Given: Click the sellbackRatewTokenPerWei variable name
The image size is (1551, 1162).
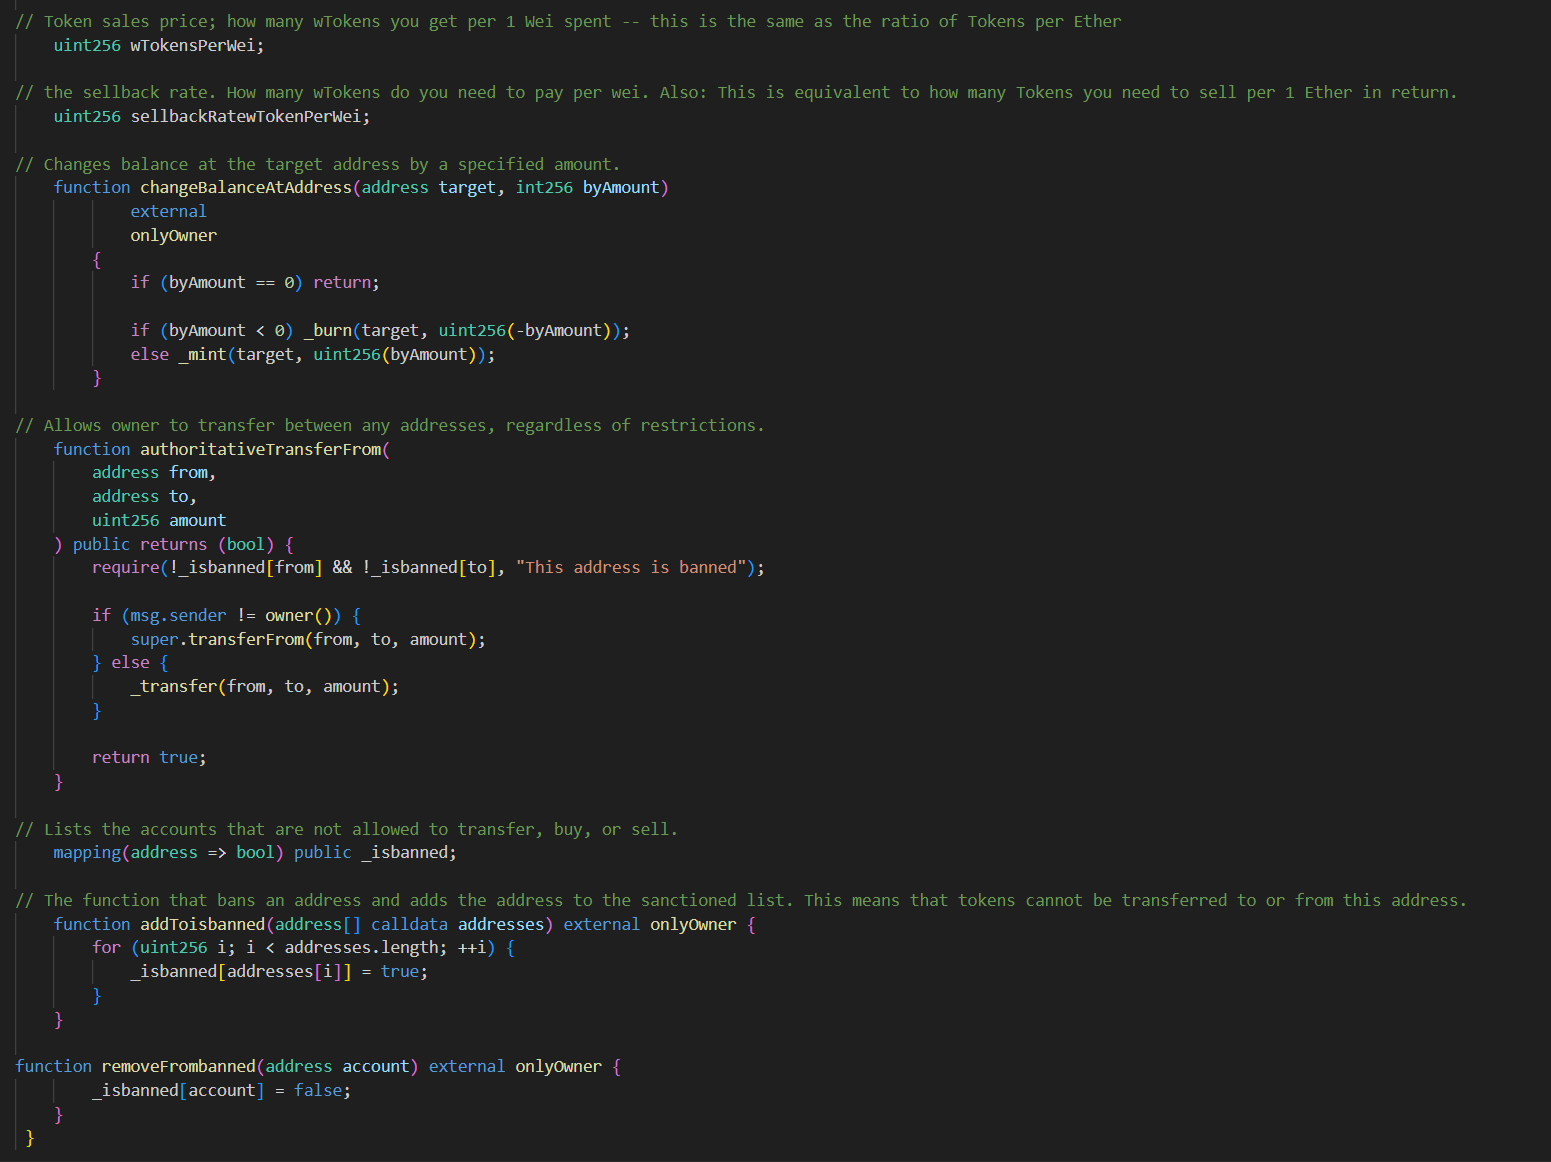Looking at the screenshot, I should click(x=248, y=116).
